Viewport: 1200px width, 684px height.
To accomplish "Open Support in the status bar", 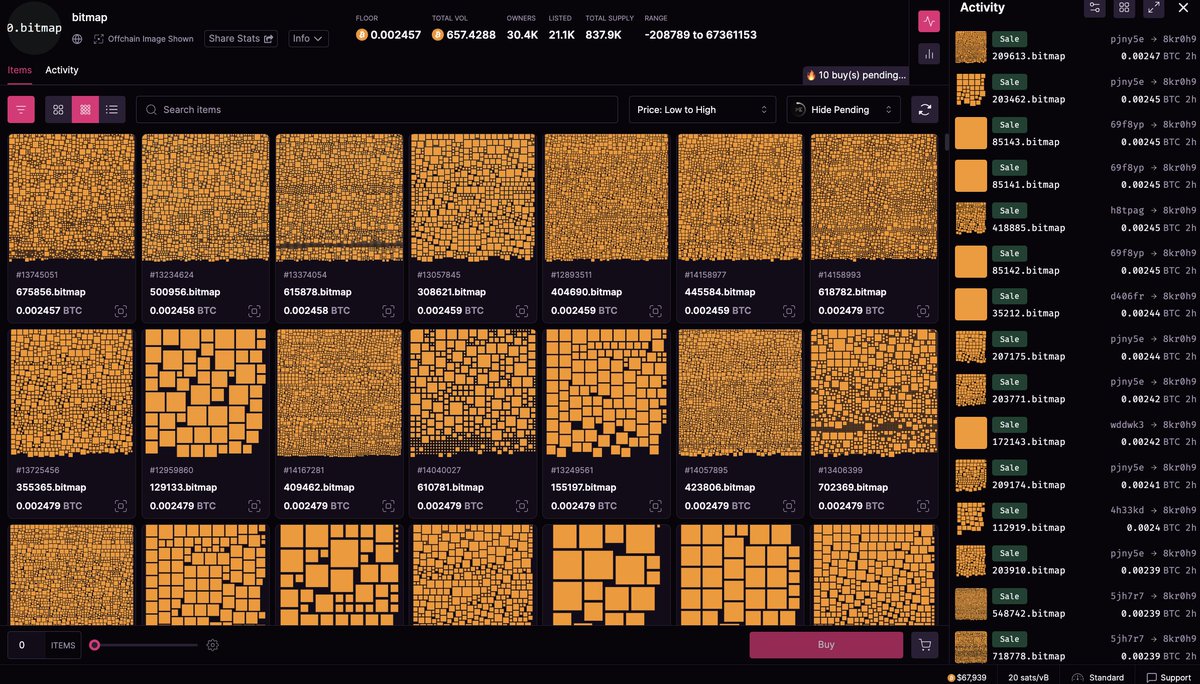I will point(1169,677).
